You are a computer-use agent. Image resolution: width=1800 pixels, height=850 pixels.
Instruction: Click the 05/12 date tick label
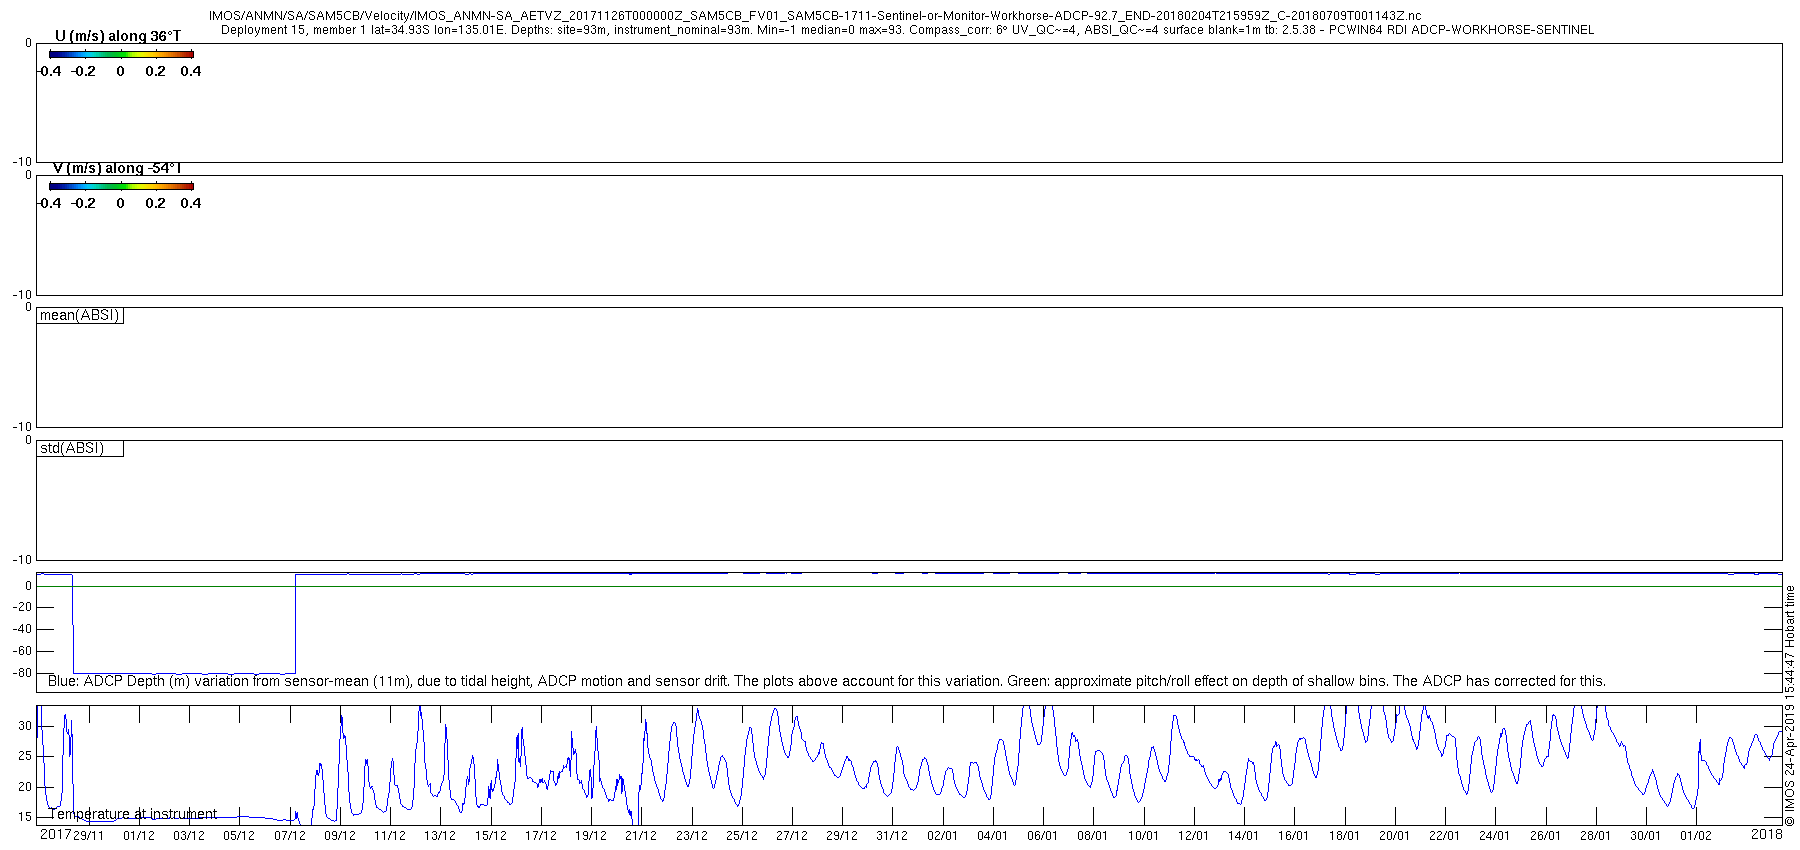239,836
